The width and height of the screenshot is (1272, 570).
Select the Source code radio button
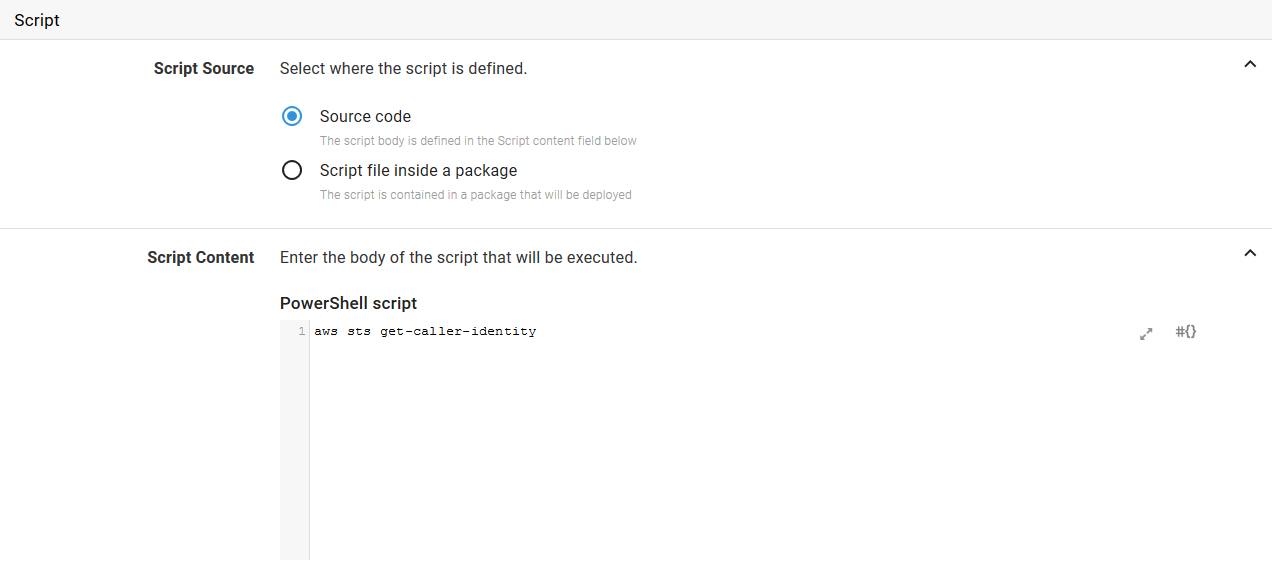tap(292, 116)
